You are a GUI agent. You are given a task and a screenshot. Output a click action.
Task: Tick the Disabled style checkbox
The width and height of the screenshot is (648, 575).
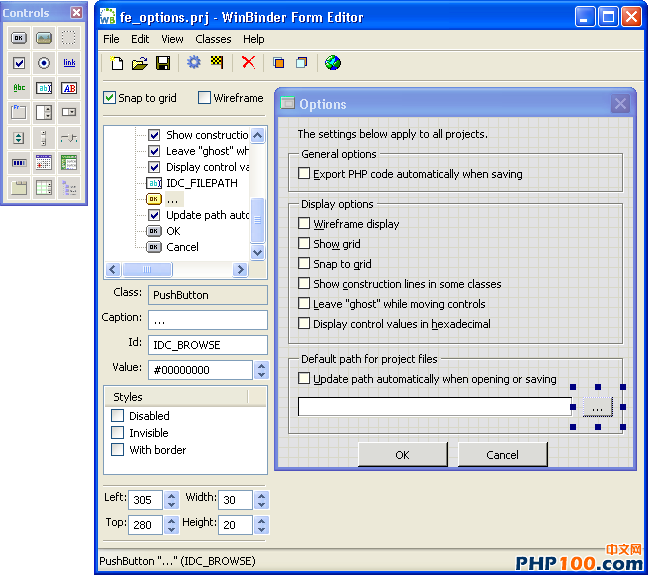point(118,416)
